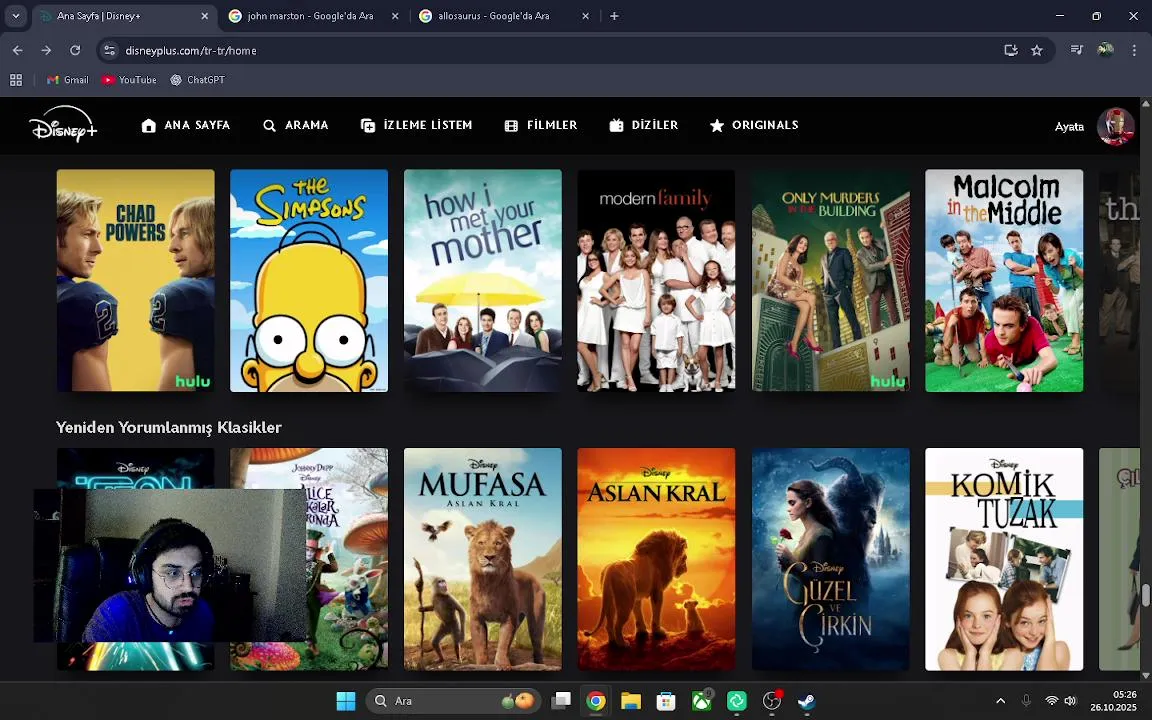Close the Ana Sayfa Disney+ tab
This screenshot has height=720, width=1152.
coord(204,16)
